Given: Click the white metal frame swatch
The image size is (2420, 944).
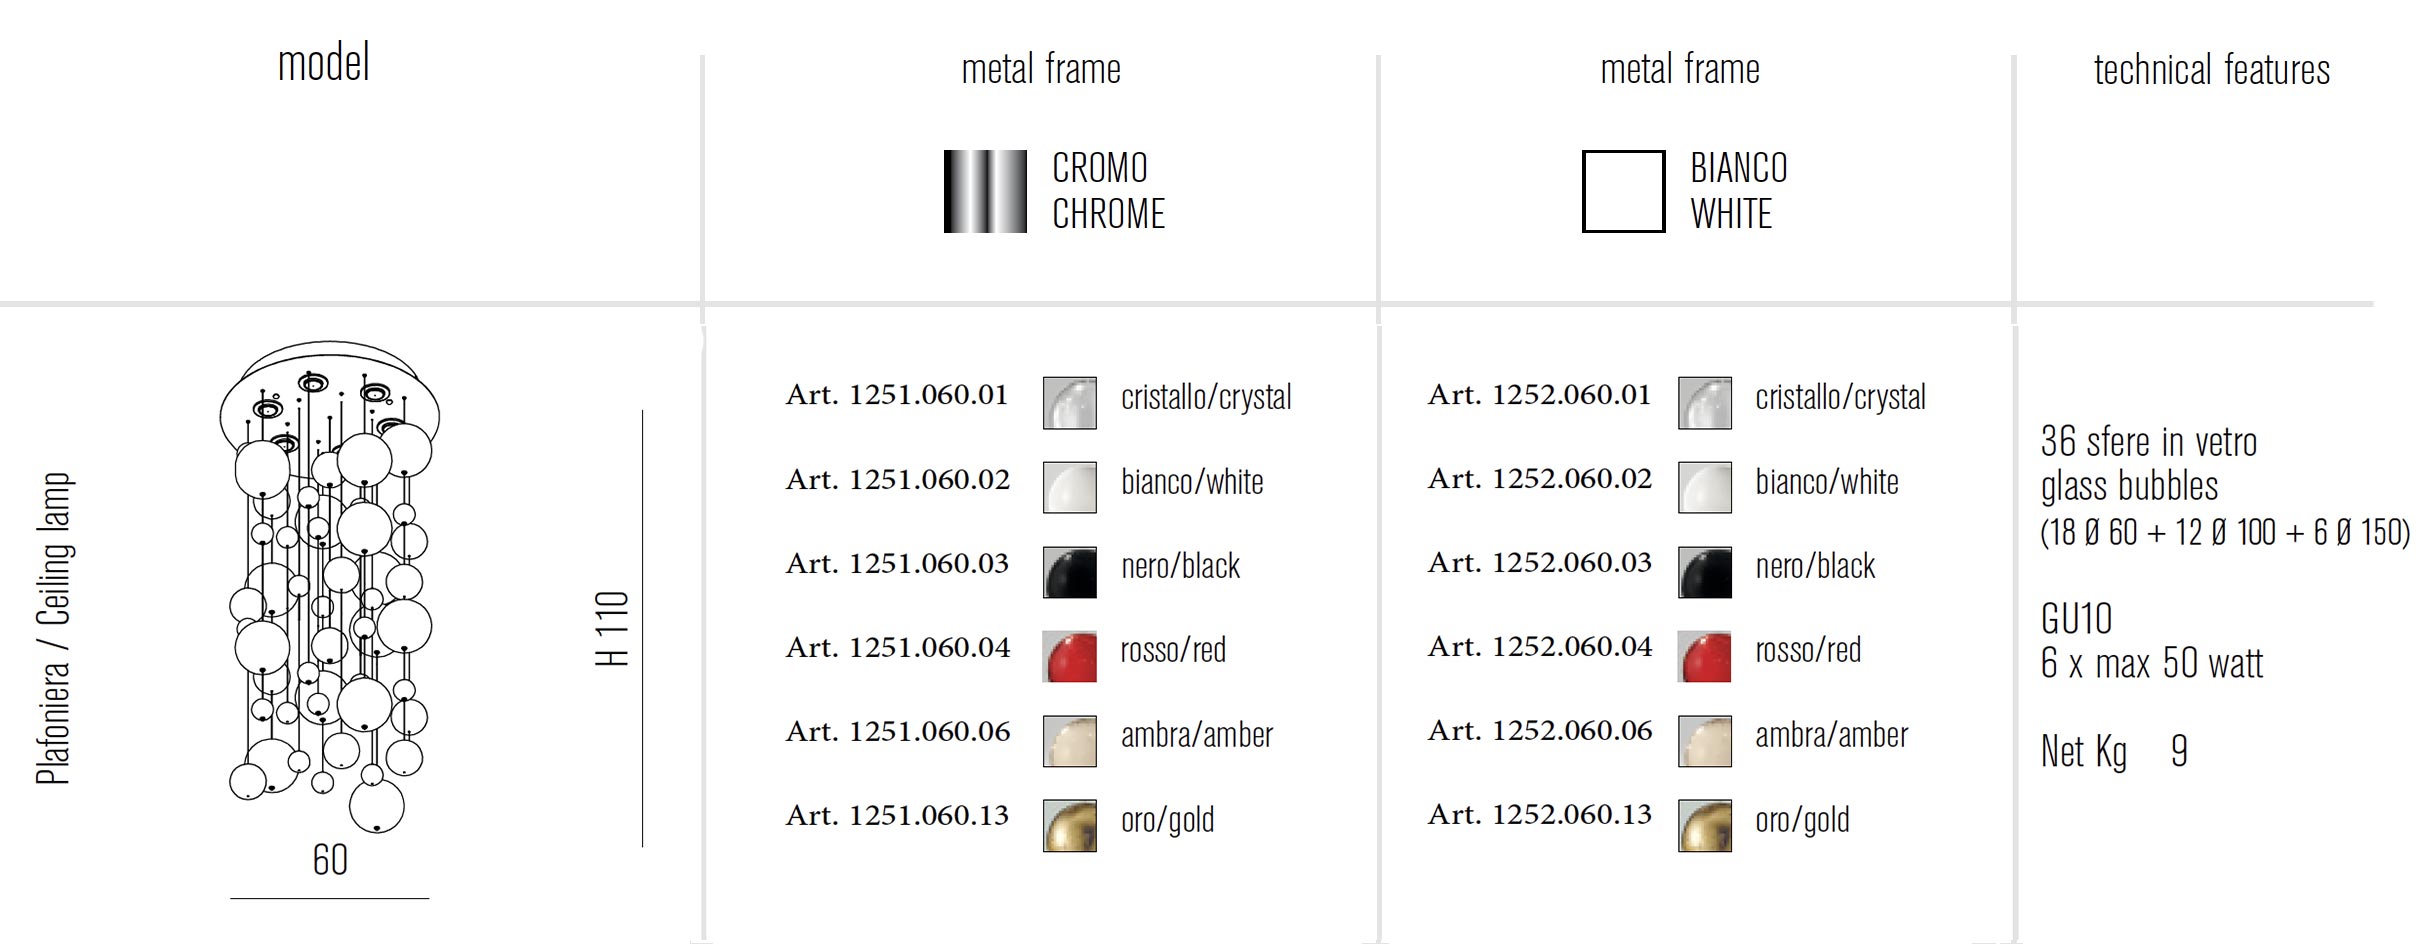Looking at the screenshot, I should [1623, 191].
